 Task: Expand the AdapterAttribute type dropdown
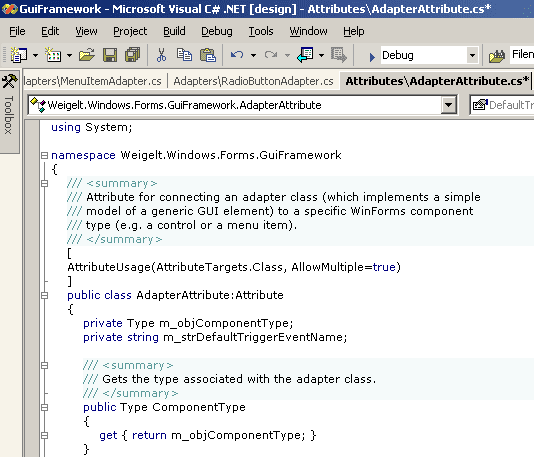pyautogui.click(x=449, y=105)
